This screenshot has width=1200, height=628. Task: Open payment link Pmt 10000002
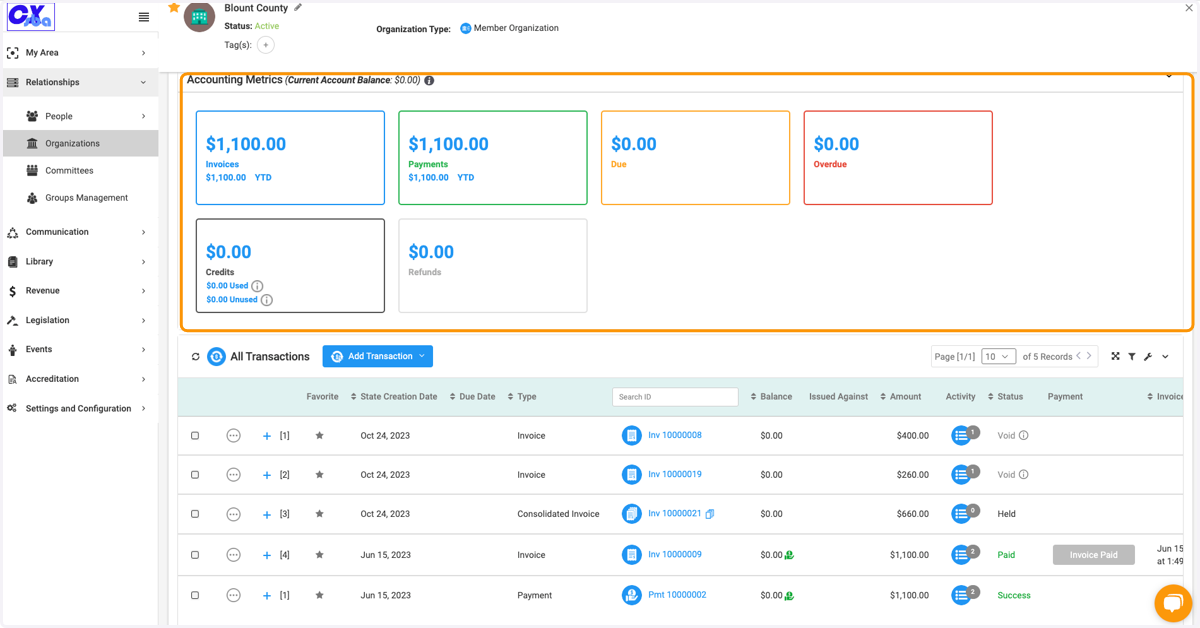click(x=677, y=595)
